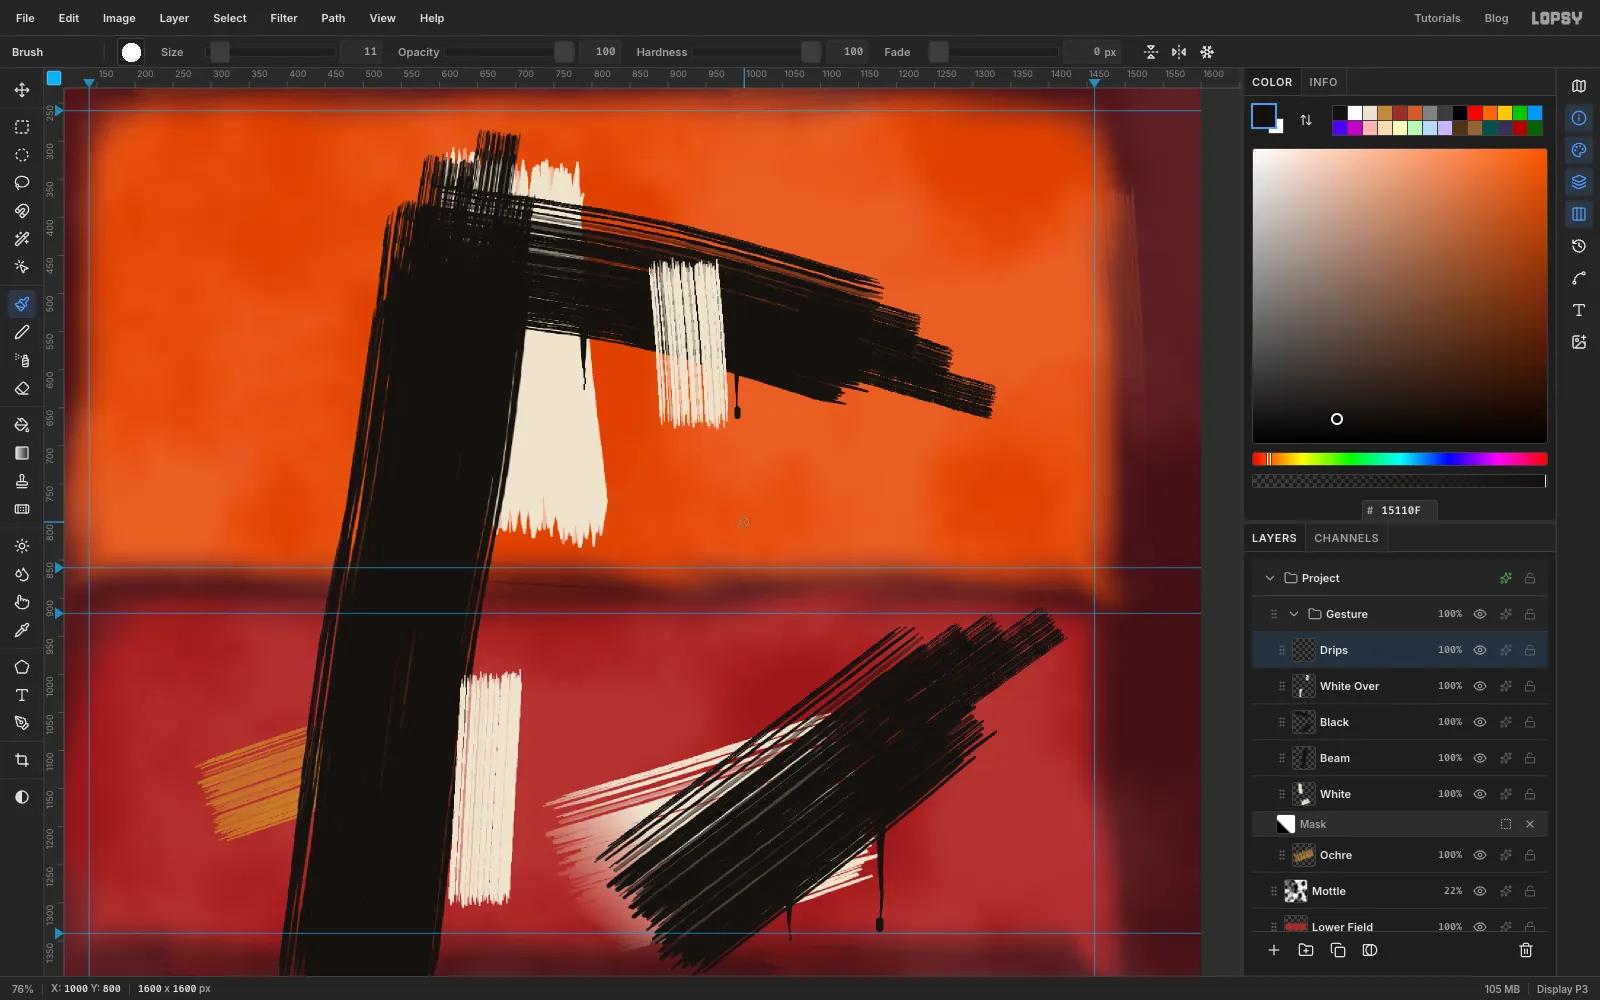Image resolution: width=1600 pixels, height=1000 pixels.
Task: Click the hue spectrum slider
Action: 1399,459
